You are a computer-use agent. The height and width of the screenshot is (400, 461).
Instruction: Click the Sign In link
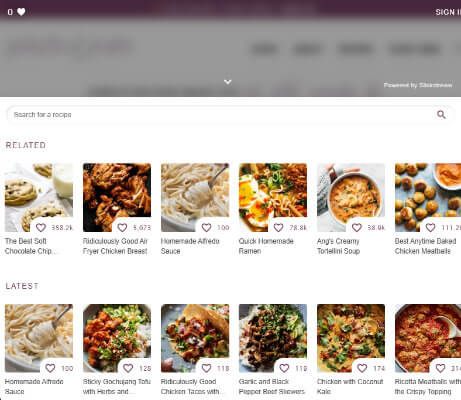448,12
